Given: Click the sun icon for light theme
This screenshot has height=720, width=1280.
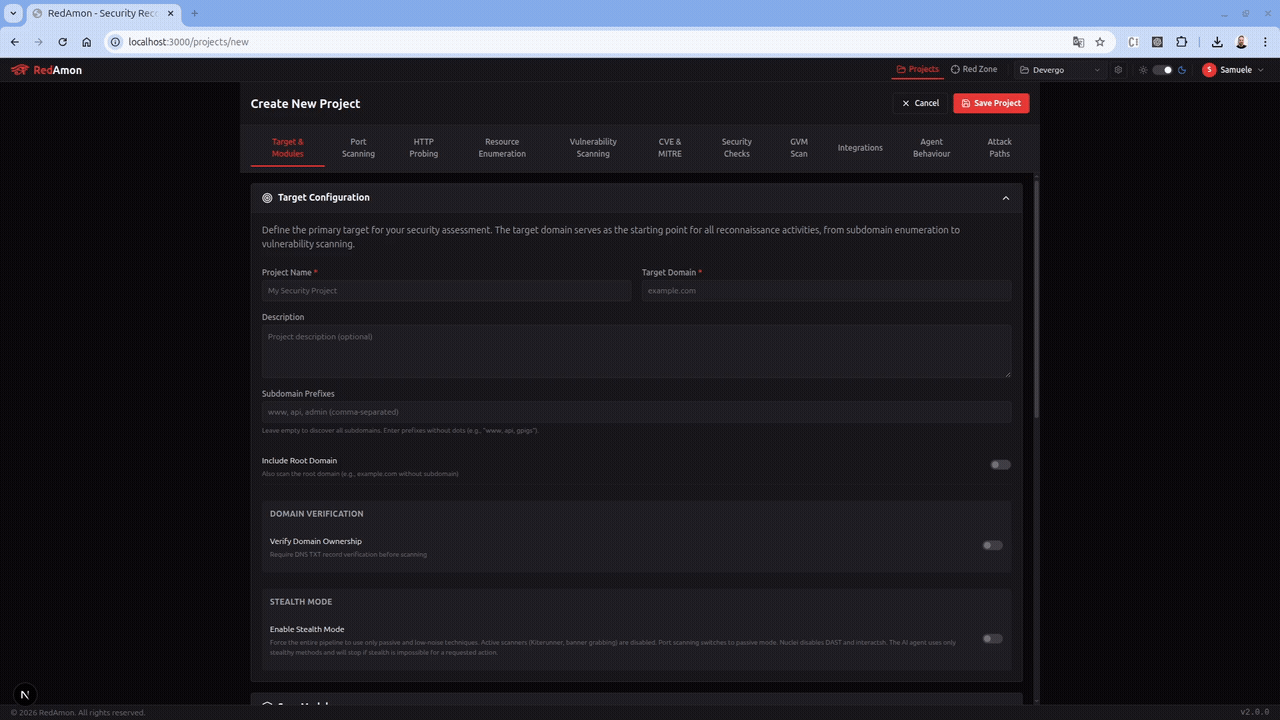Looking at the screenshot, I should tap(1143, 70).
